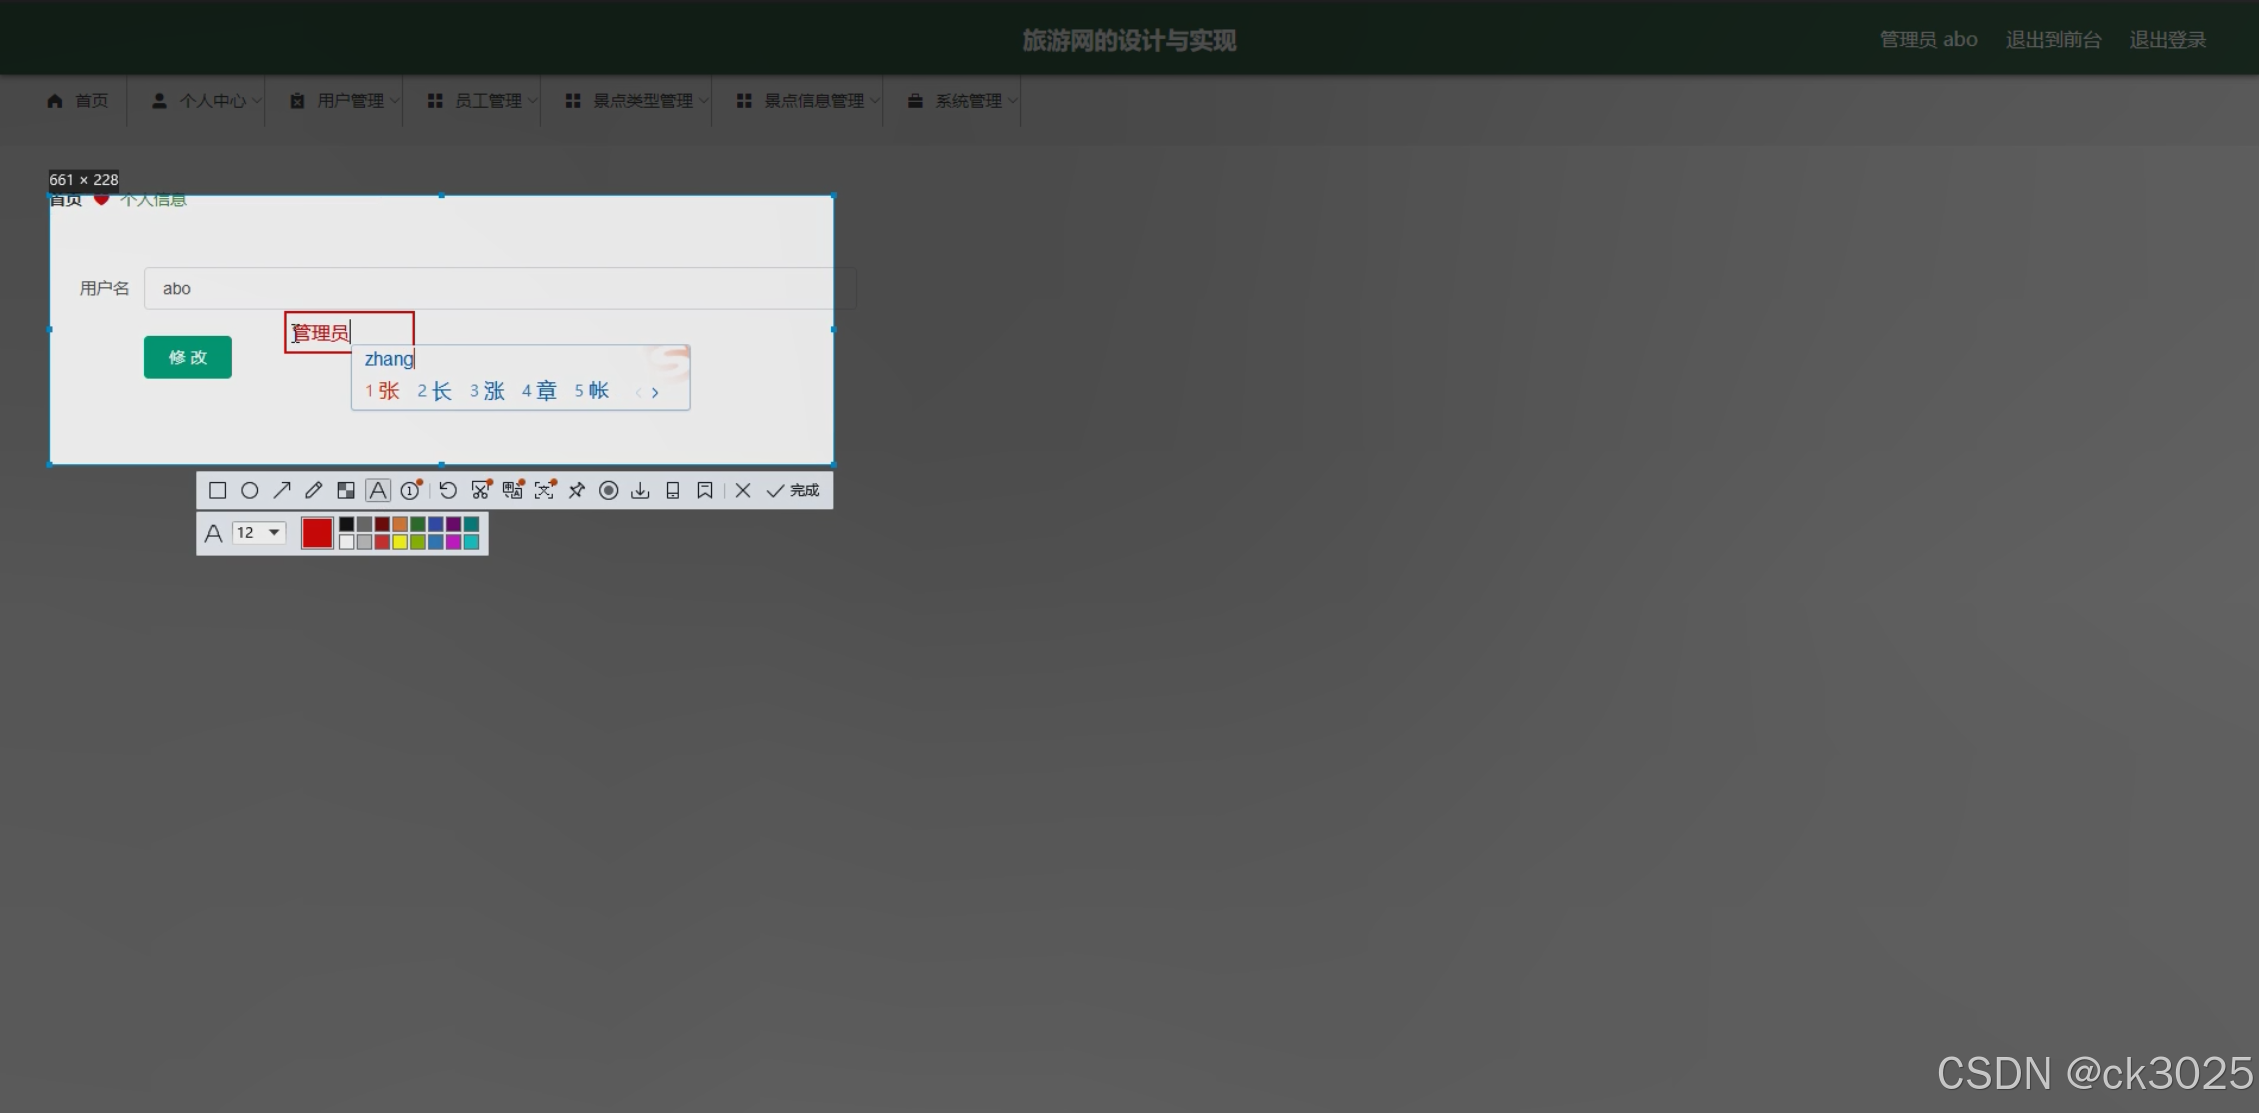Select the pencil drawing tool
Image resolution: width=2259 pixels, height=1113 pixels.
click(x=314, y=490)
